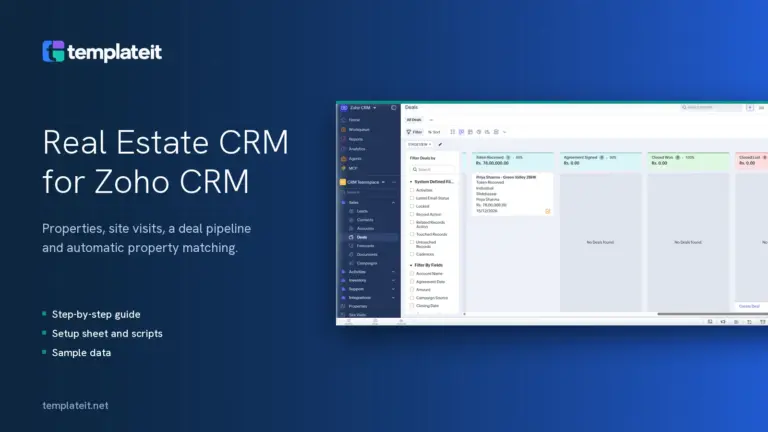Click the Filter button

[414, 132]
